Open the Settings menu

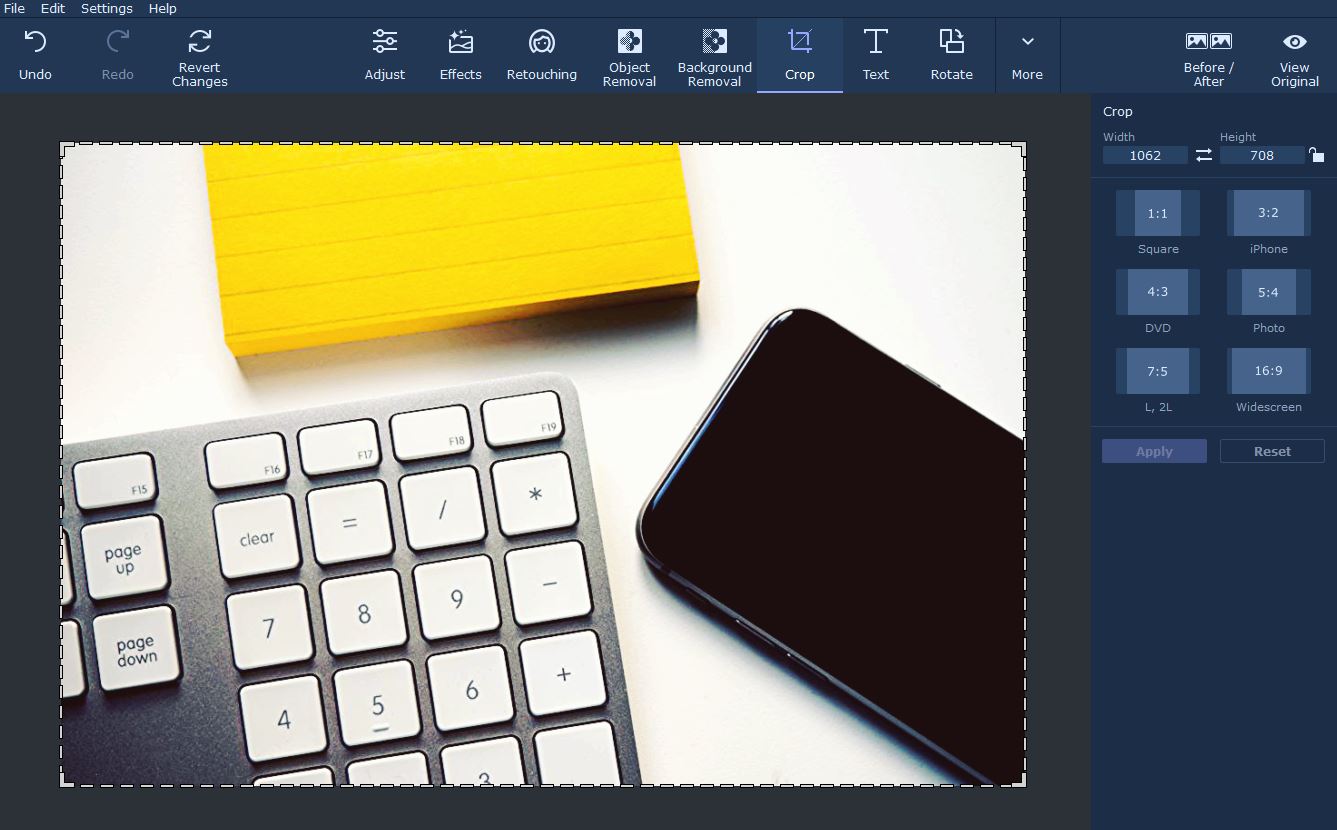[106, 8]
